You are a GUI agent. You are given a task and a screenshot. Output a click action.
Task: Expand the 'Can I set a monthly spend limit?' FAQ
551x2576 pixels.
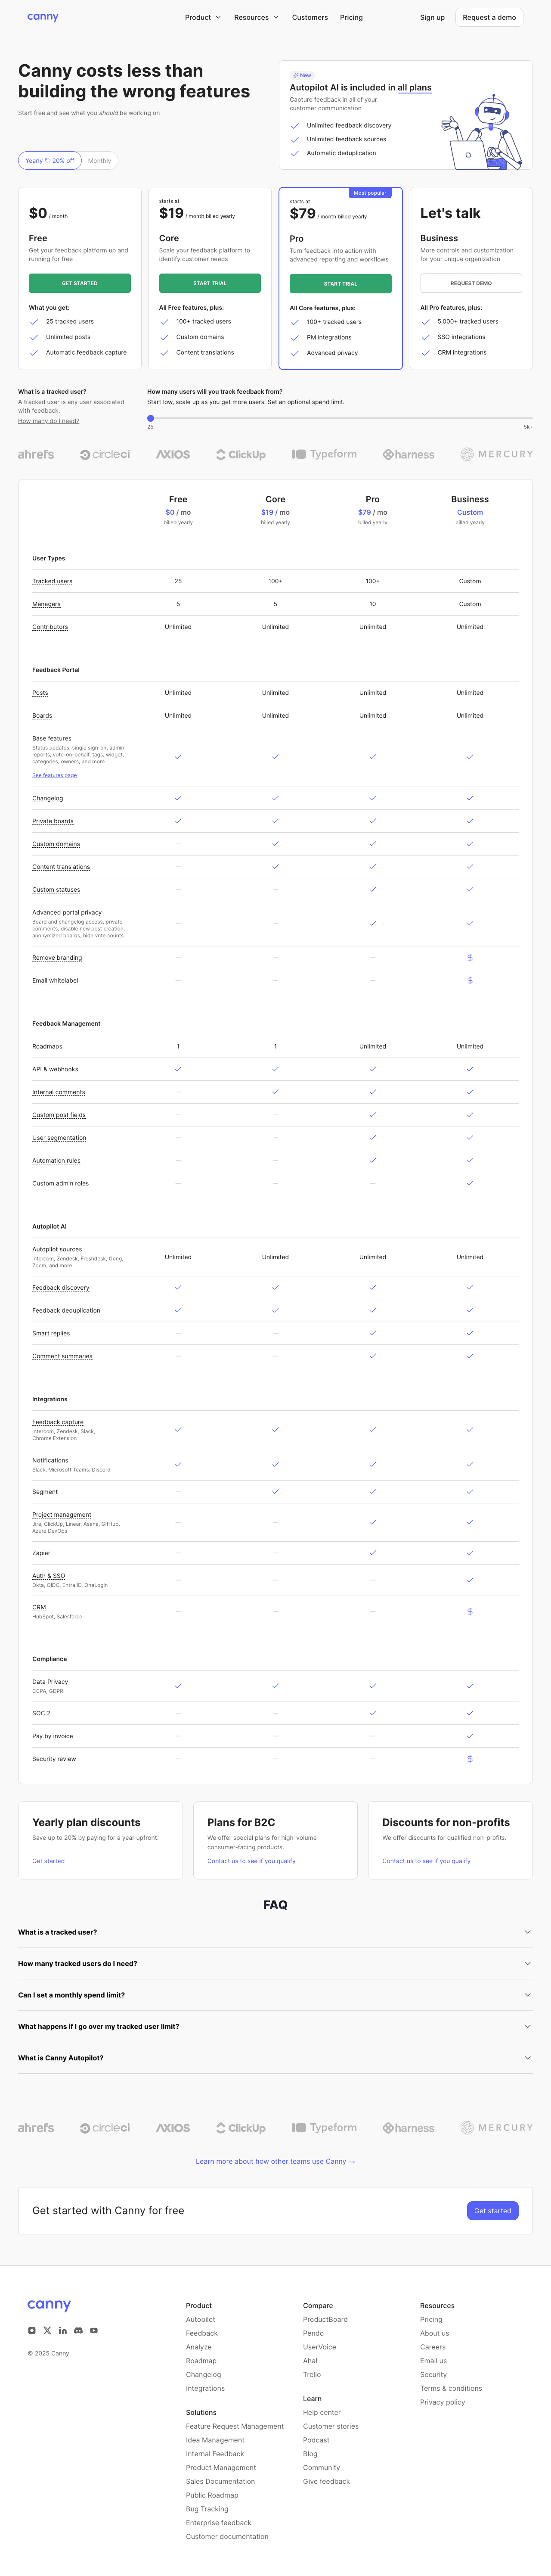[275, 1995]
